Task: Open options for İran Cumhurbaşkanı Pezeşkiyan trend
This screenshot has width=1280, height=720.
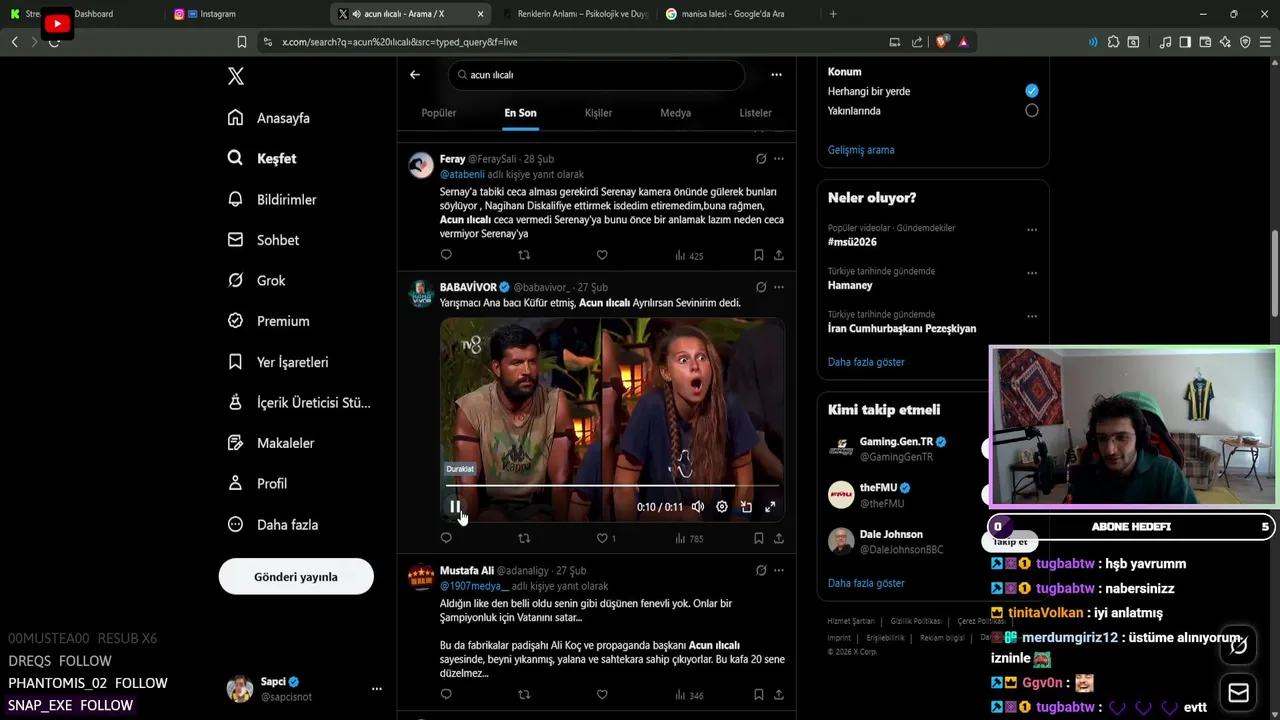Action: coord(1032,316)
